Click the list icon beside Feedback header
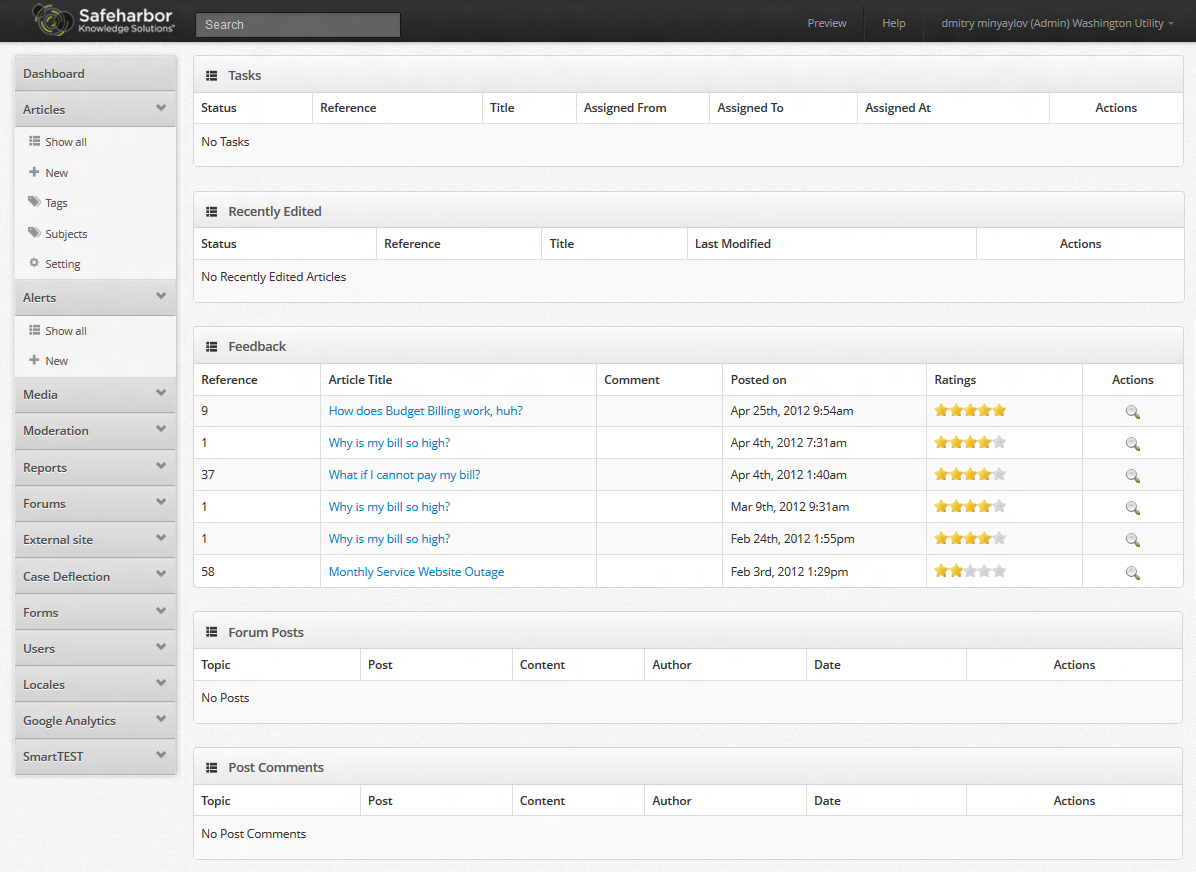Viewport: 1196px width, 872px height. tap(211, 346)
